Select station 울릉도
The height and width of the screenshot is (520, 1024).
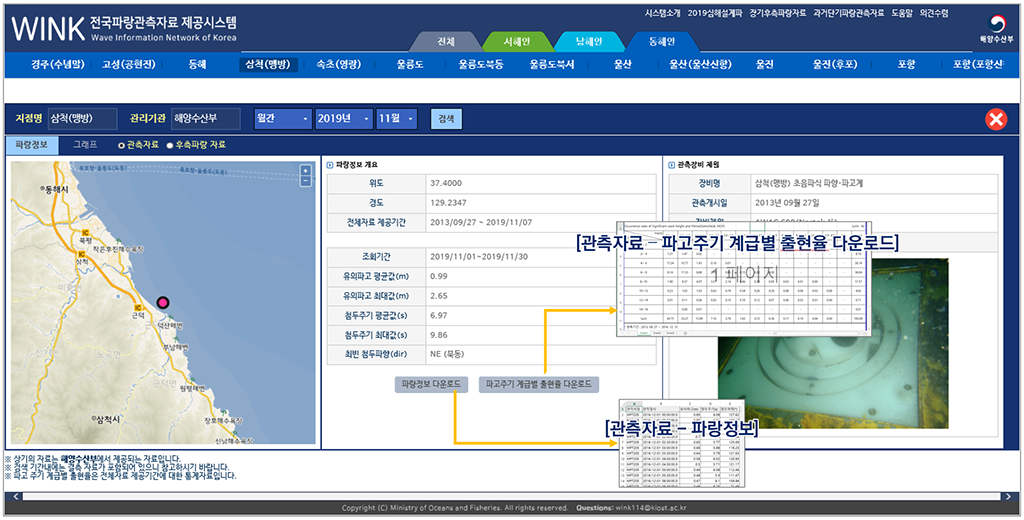410,65
